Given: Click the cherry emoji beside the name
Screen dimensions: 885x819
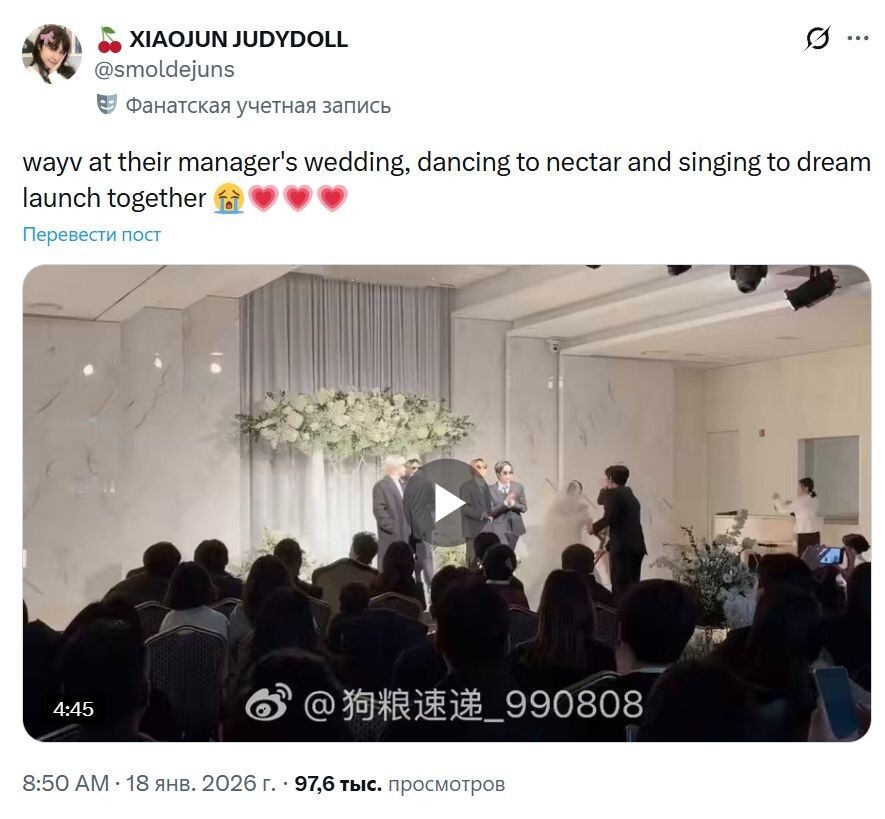Looking at the screenshot, I should (x=109, y=40).
